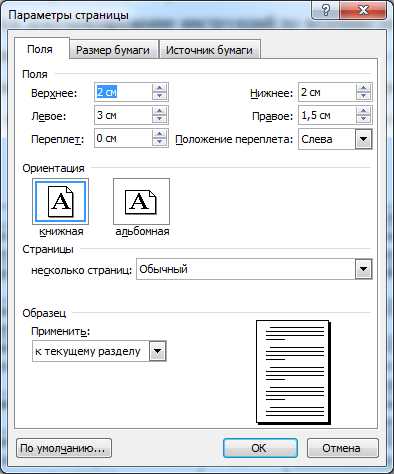Click the несколько страниц label

(x=82, y=270)
